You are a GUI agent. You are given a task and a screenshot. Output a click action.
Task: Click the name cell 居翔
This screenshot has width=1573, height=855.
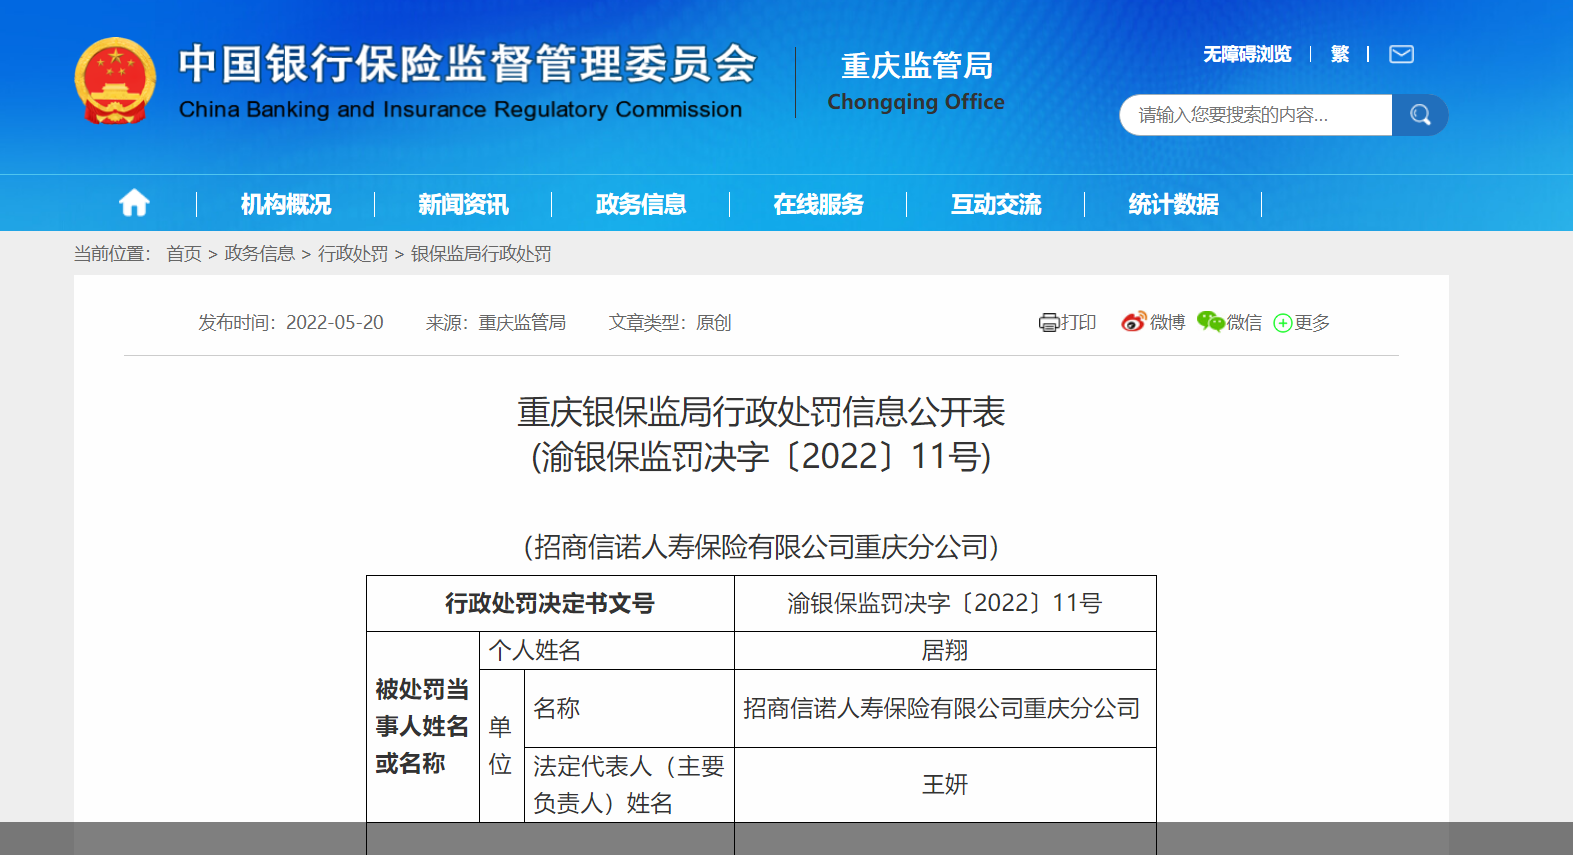pyautogui.click(x=945, y=651)
